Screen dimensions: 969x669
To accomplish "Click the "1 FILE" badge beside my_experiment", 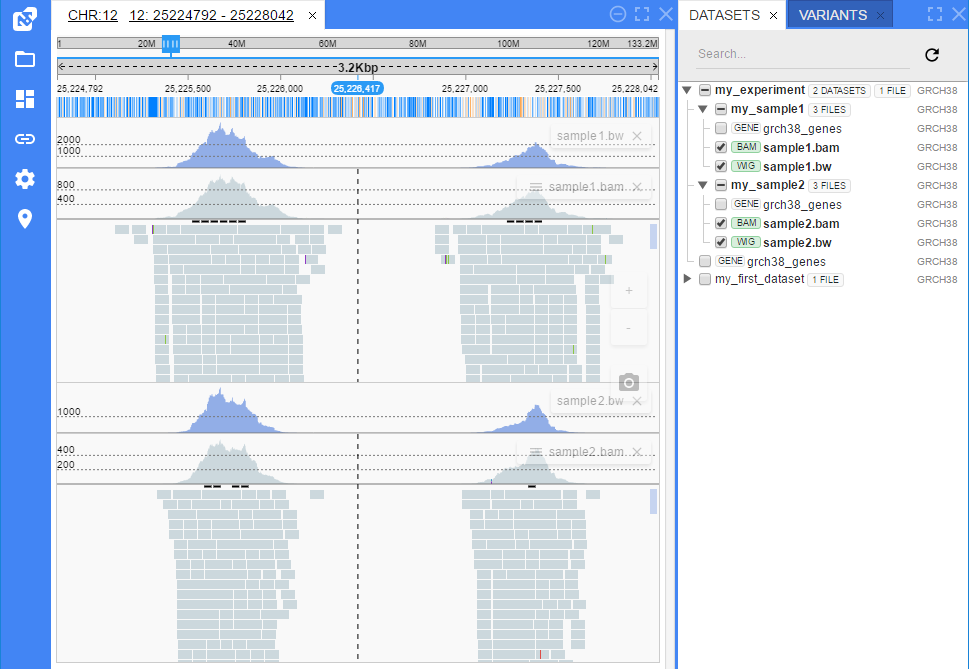I will click(x=892, y=91).
